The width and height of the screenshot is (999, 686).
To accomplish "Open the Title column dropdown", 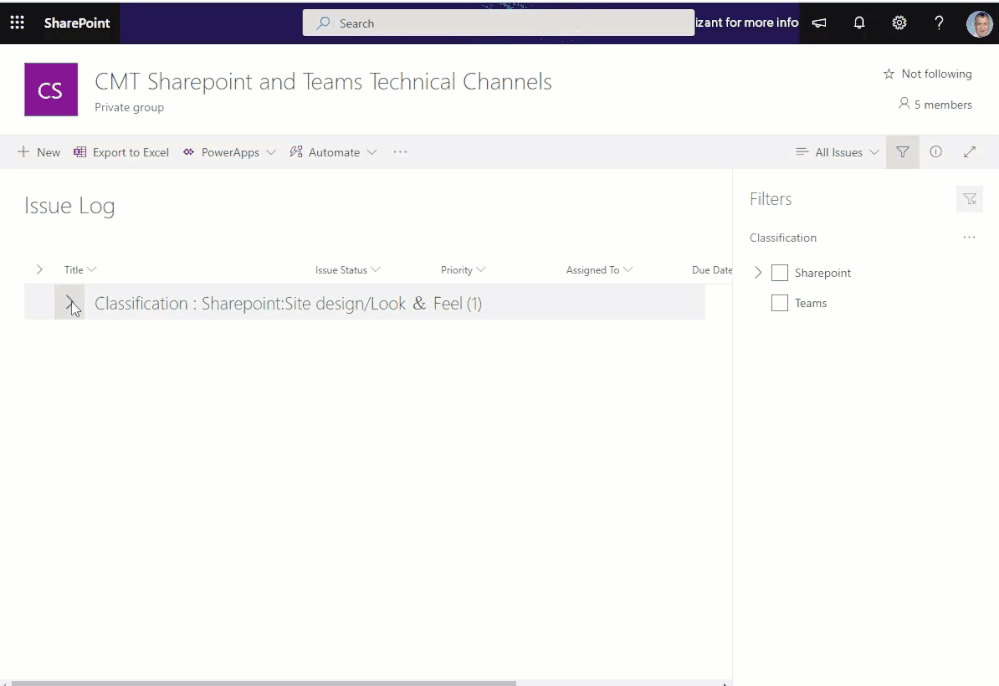I will pos(80,269).
